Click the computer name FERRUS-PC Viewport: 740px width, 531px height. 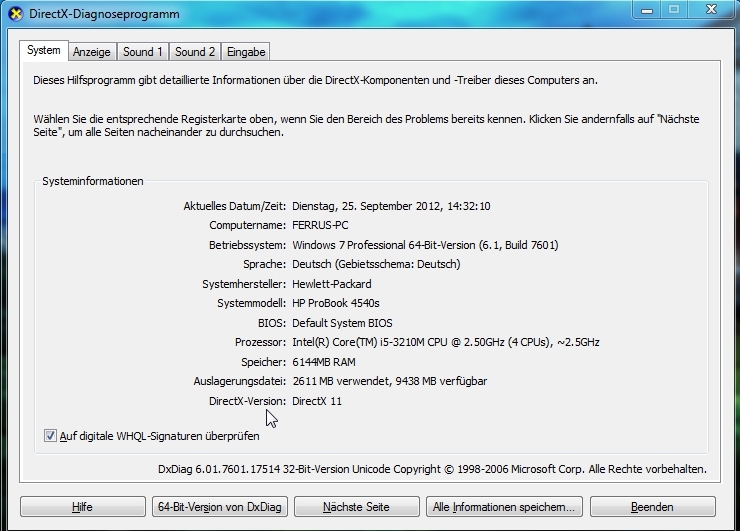pos(320,226)
